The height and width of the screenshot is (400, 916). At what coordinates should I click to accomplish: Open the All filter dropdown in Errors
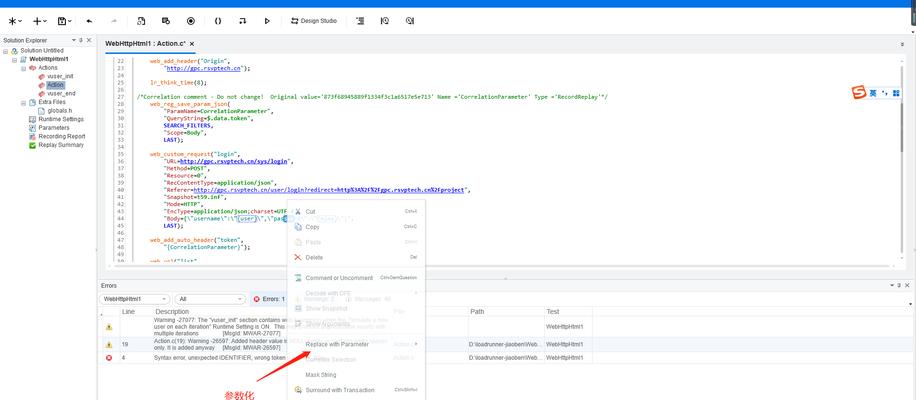(210, 299)
